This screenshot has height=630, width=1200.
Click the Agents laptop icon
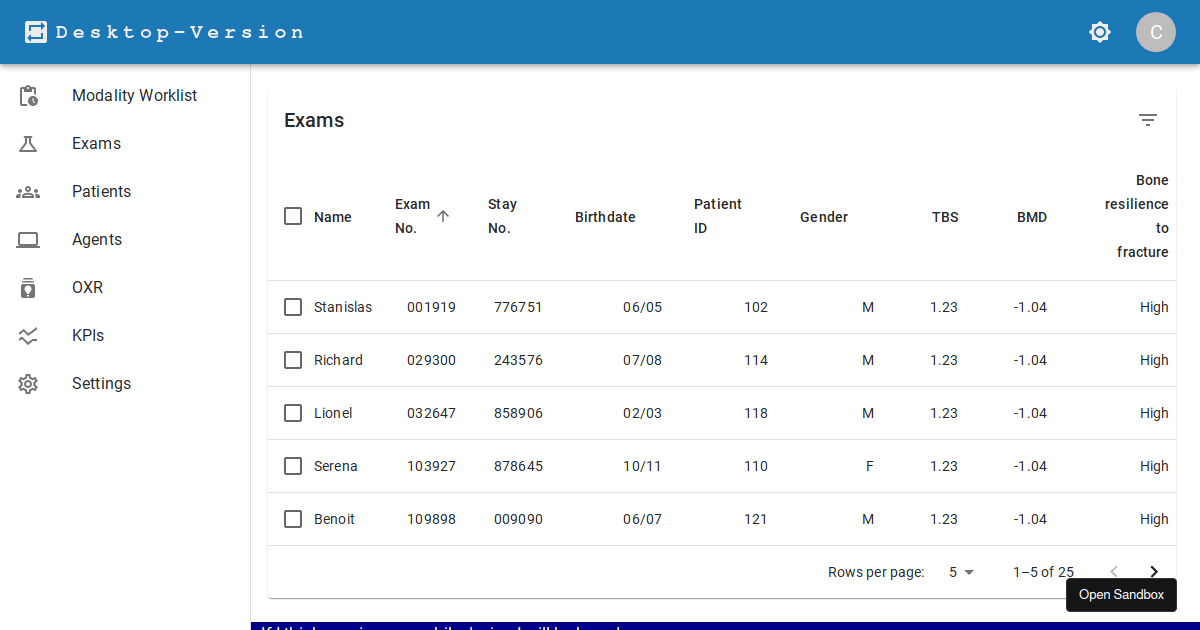pyautogui.click(x=28, y=240)
